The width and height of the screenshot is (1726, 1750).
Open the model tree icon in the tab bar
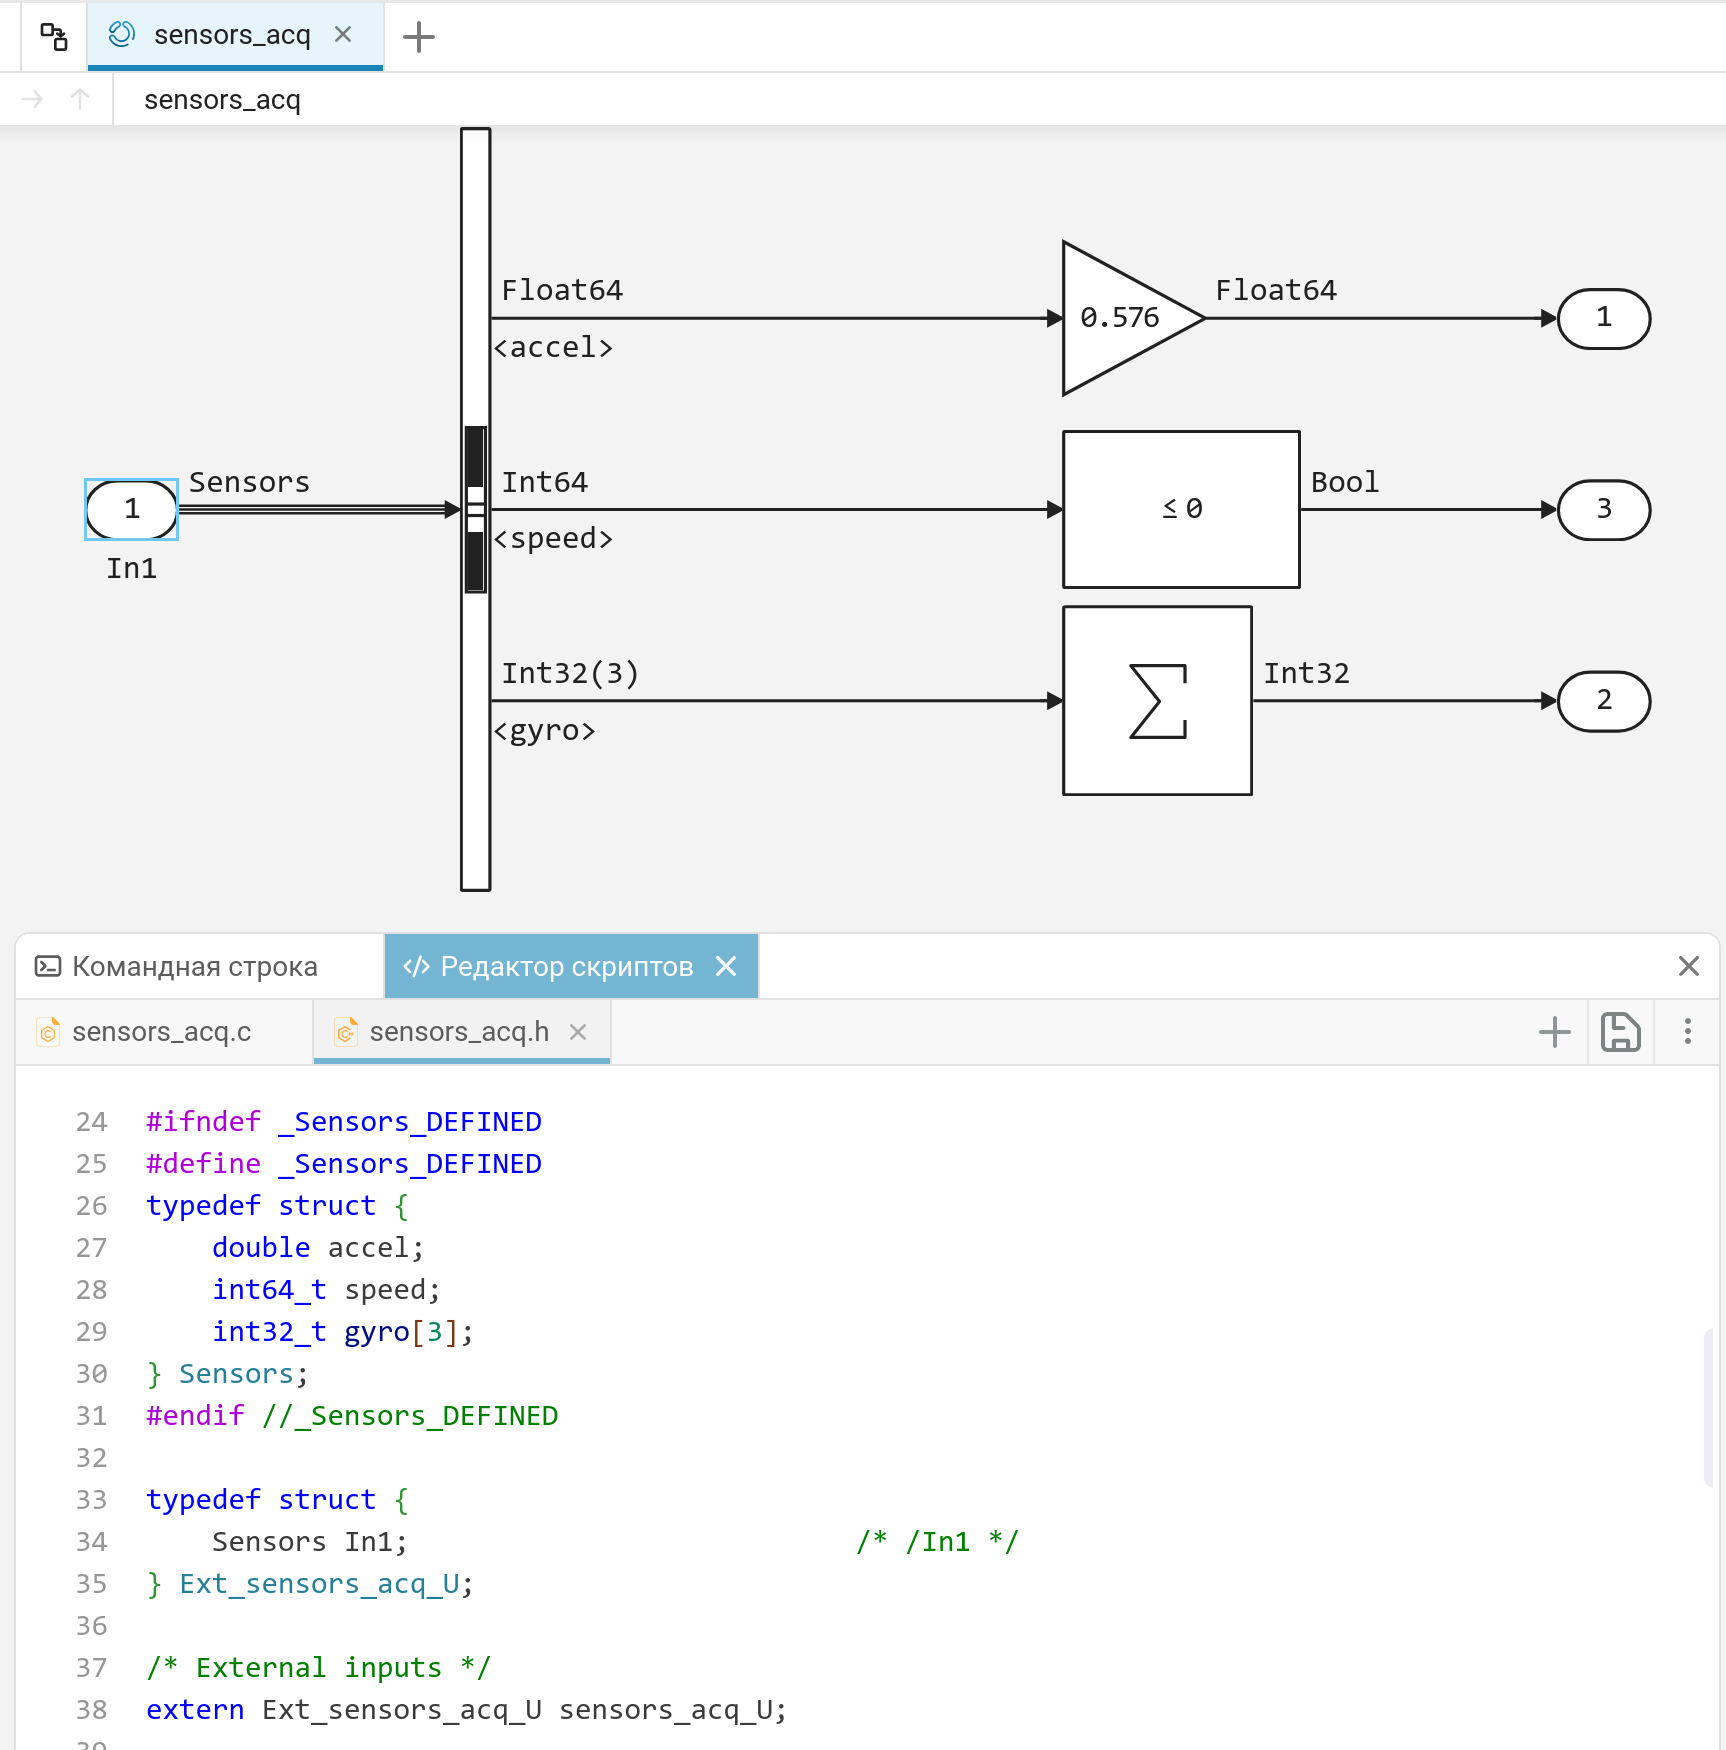[x=54, y=37]
